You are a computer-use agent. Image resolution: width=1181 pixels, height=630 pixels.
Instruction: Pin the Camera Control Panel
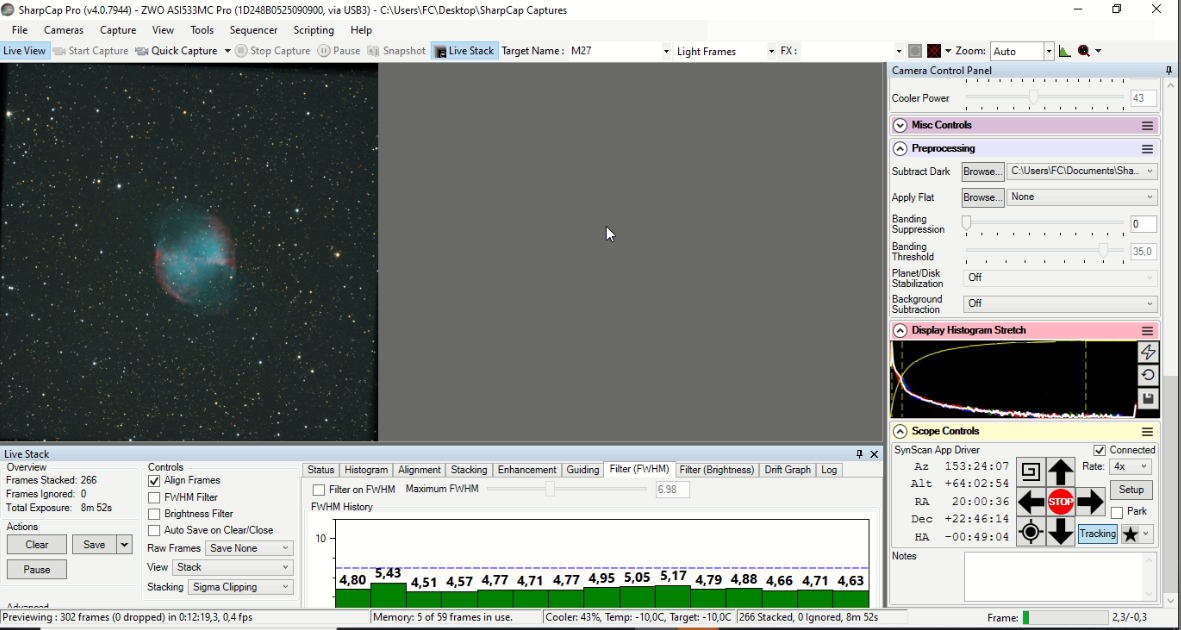point(1169,71)
